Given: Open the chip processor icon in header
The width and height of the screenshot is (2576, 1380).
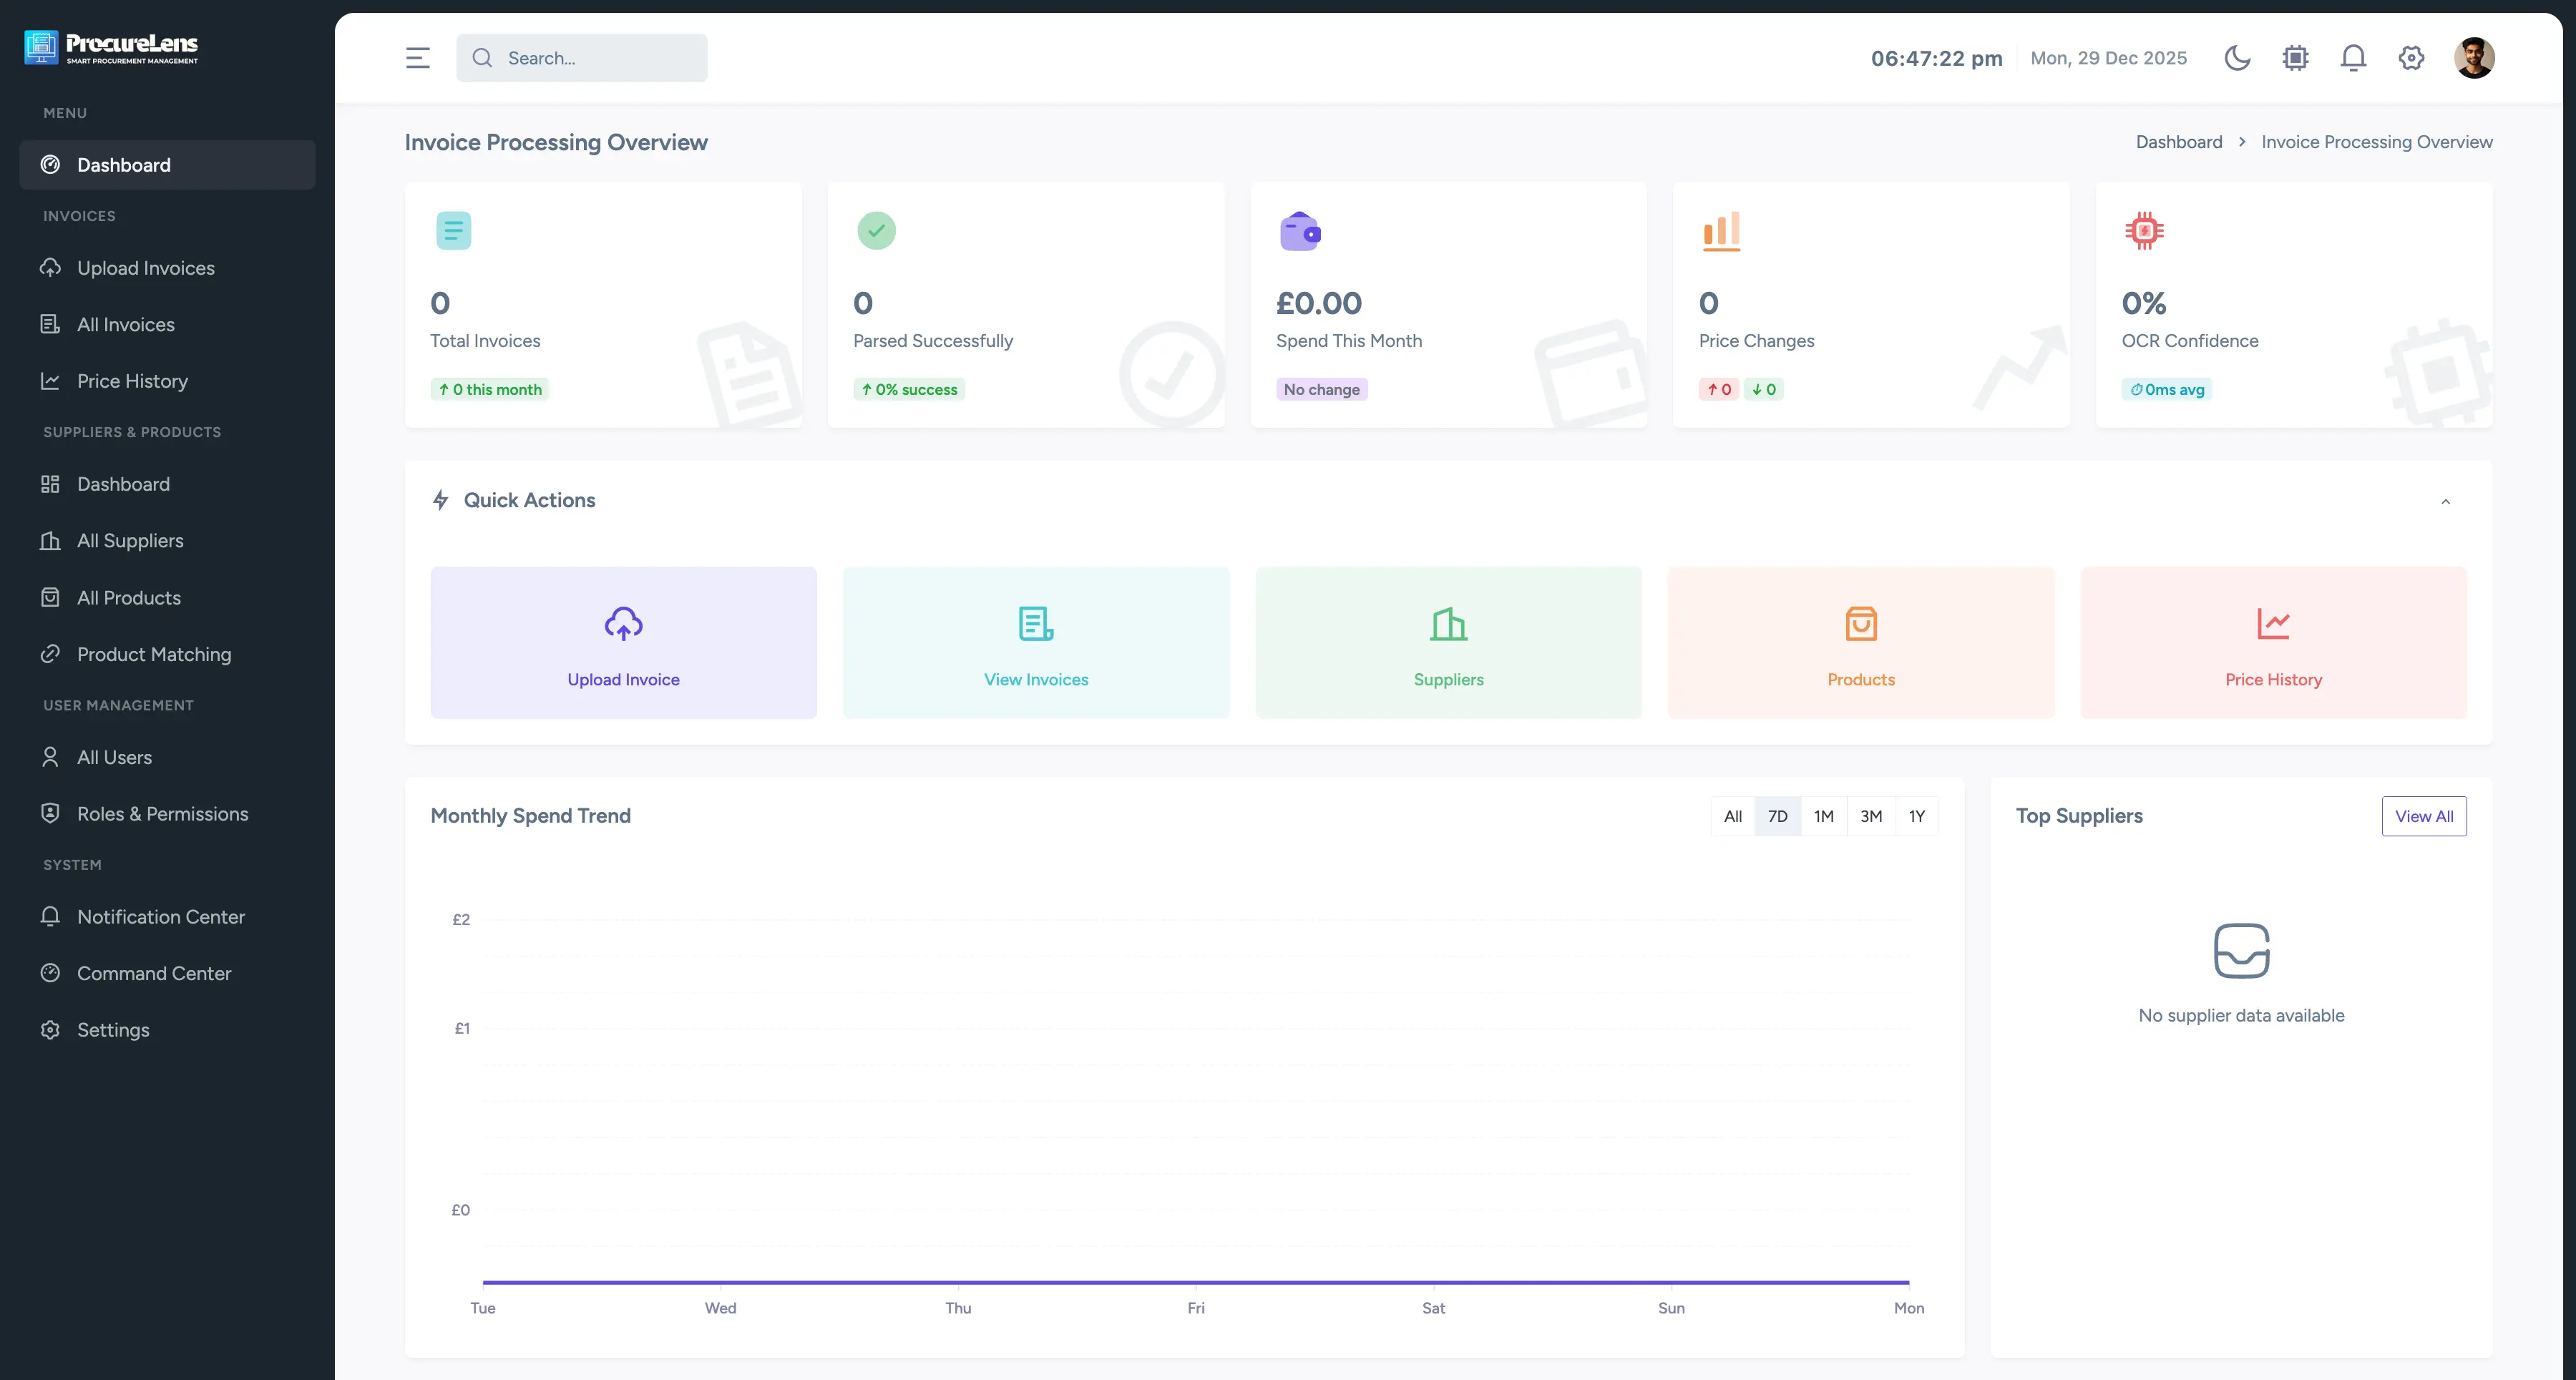Looking at the screenshot, I should click(x=2295, y=58).
